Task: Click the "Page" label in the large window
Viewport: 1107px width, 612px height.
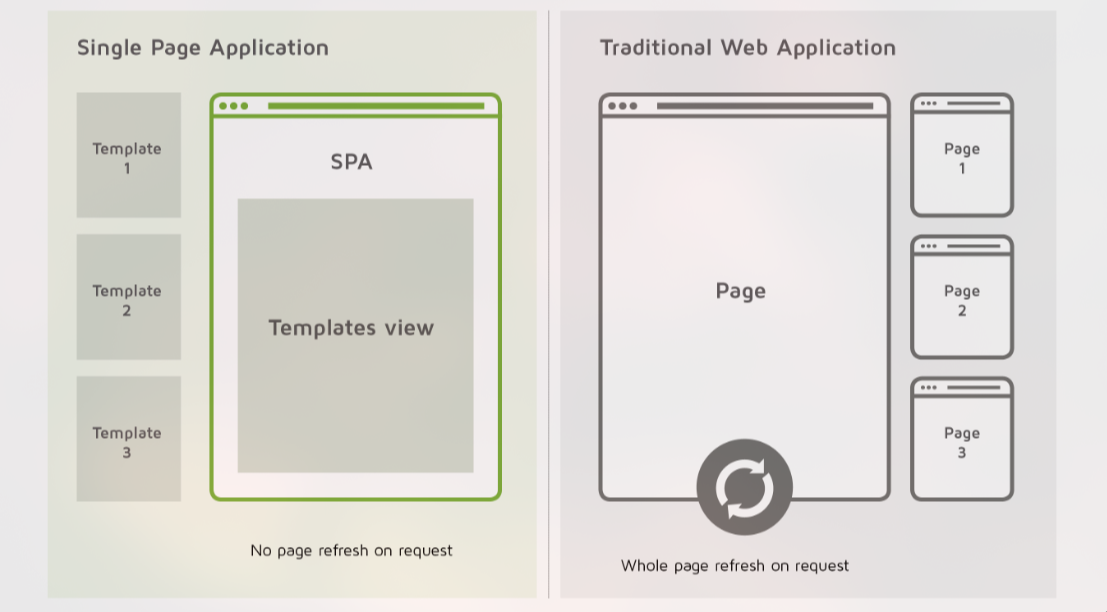Action: (x=740, y=291)
